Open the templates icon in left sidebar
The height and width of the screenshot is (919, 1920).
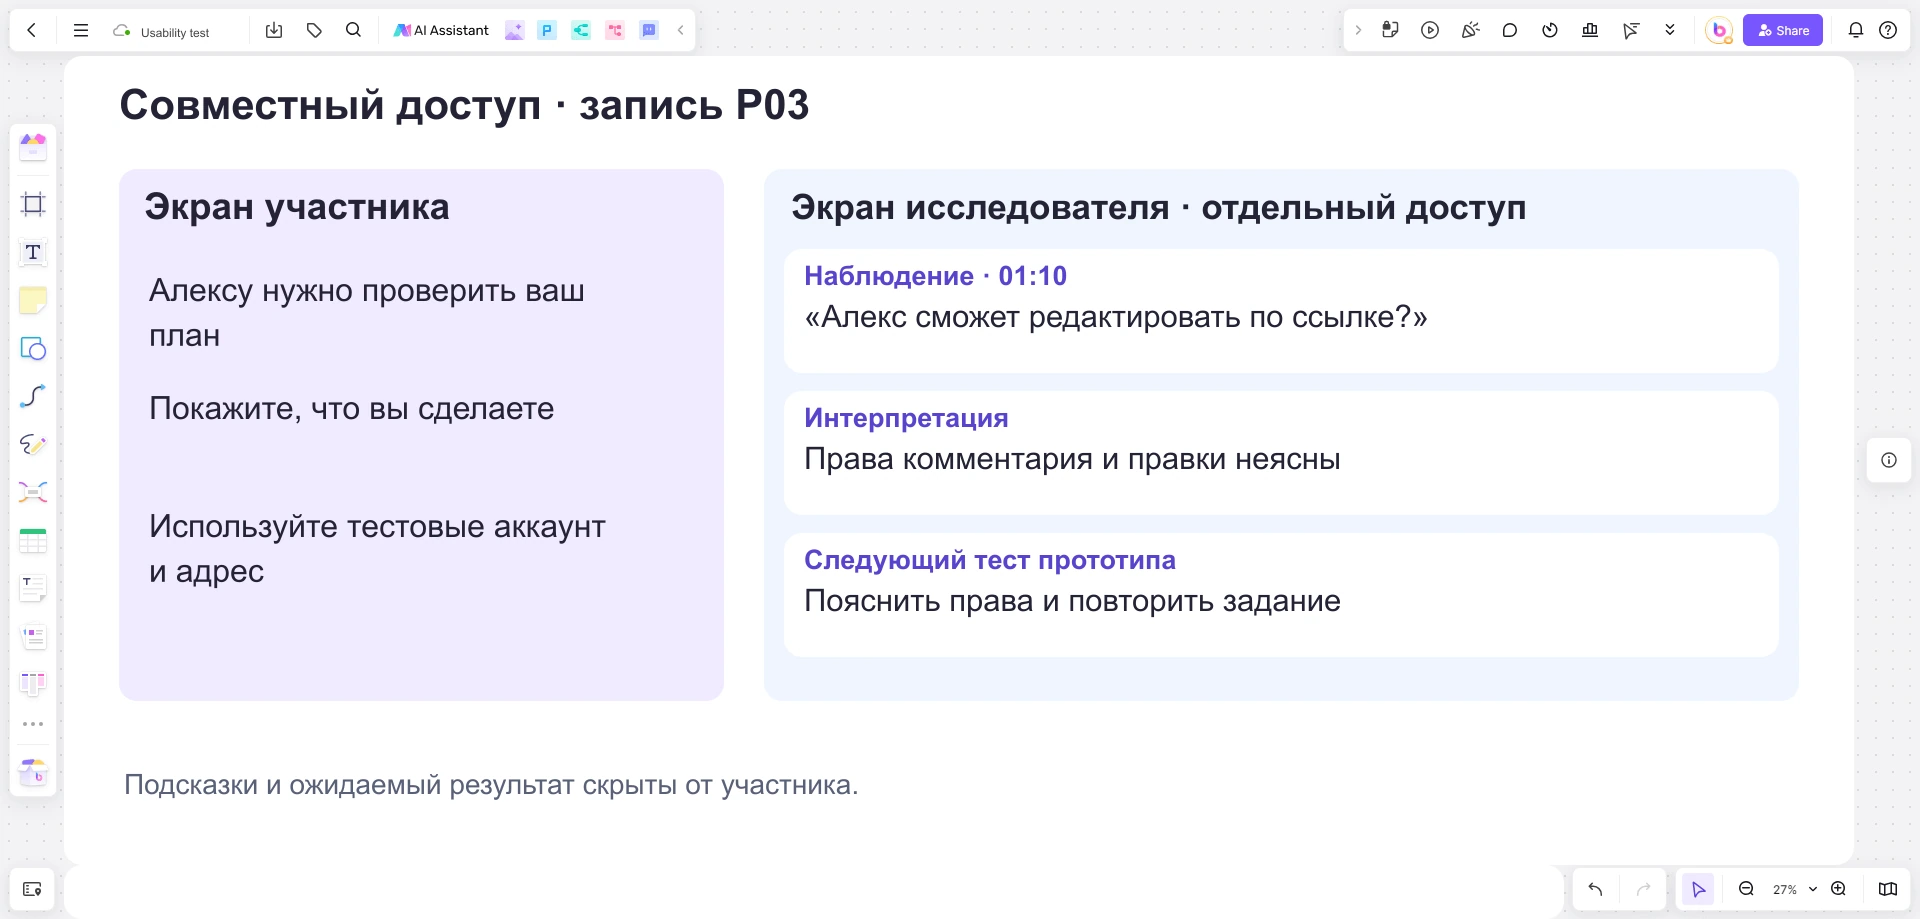[x=33, y=147]
